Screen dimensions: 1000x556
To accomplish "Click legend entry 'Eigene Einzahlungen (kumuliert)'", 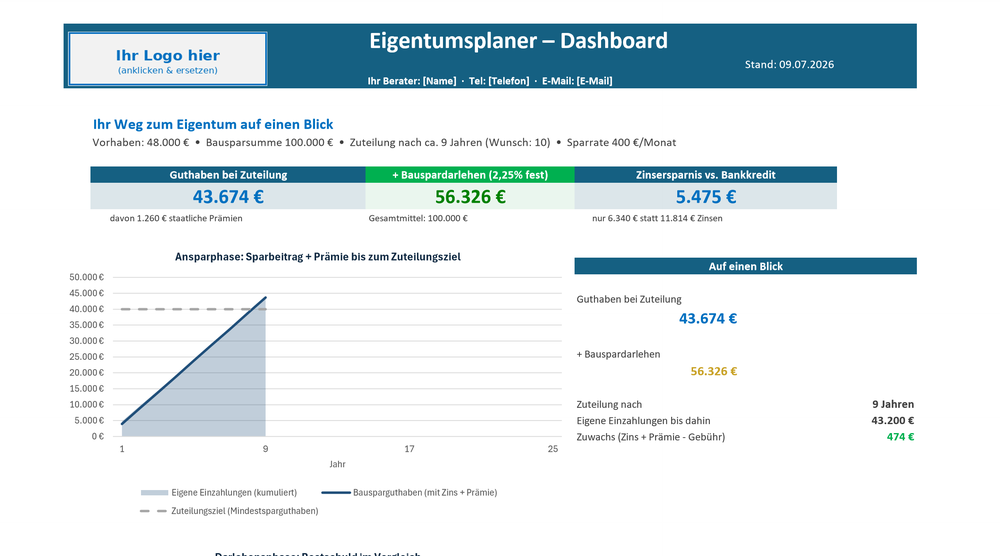I will coord(219,493).
